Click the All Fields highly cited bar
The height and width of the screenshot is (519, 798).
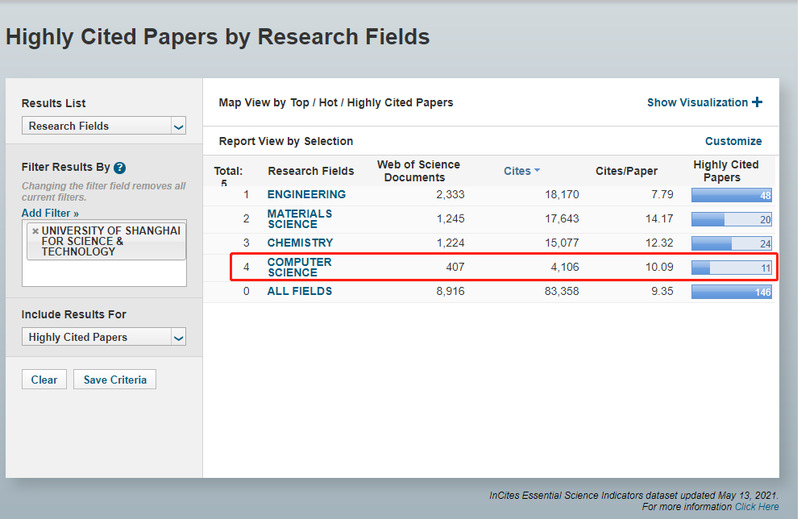731,292
